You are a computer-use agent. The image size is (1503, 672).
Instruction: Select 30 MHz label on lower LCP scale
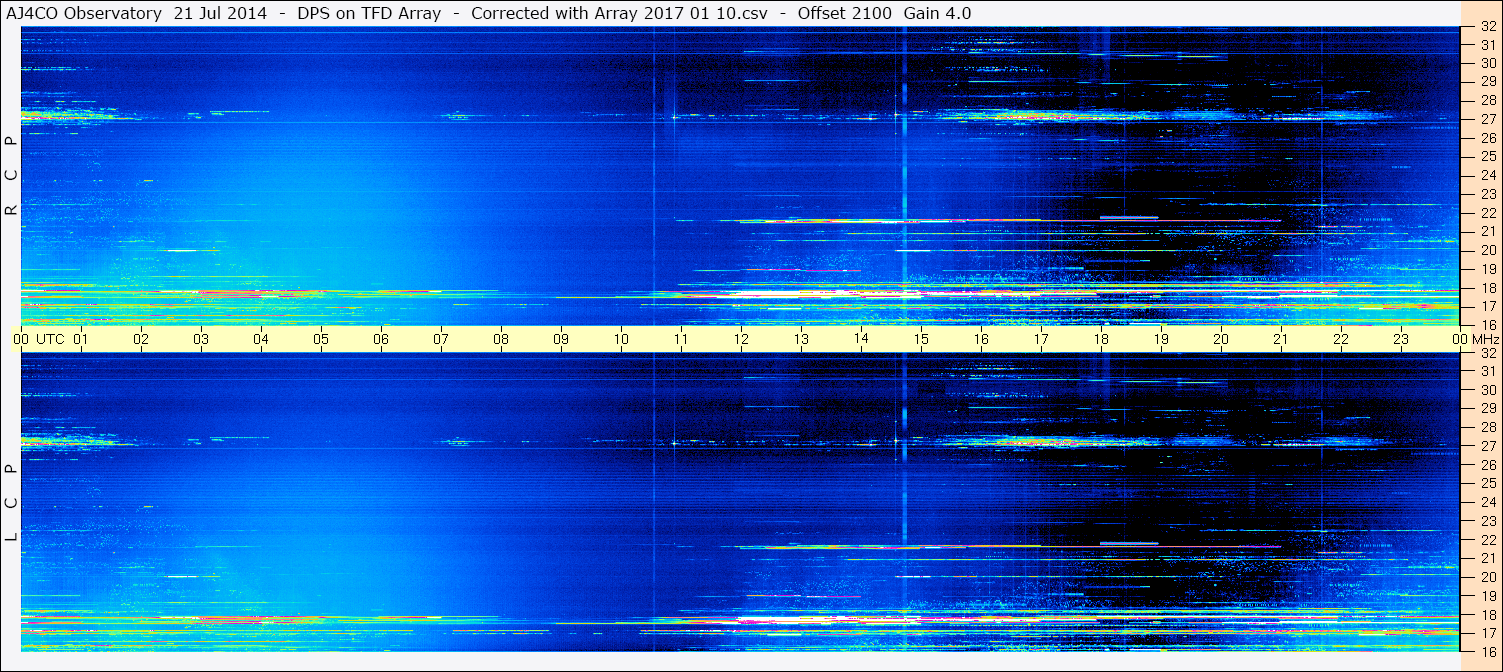pyautogui.click(x=1488, y=390)
